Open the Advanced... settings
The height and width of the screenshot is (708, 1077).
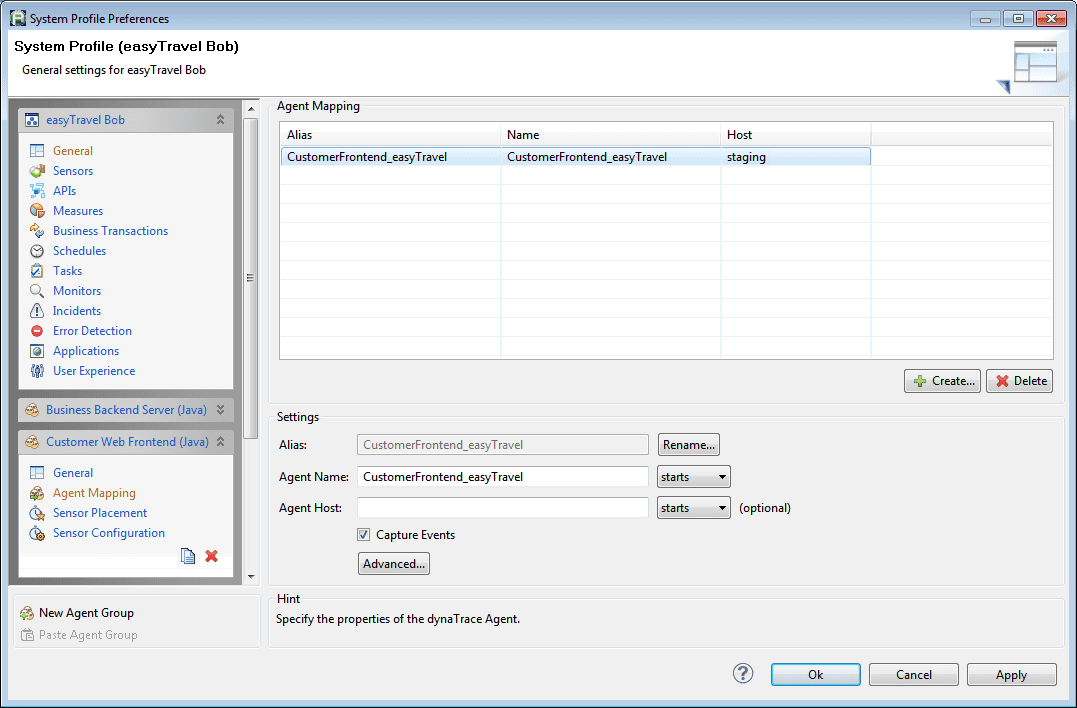(394, 563)
